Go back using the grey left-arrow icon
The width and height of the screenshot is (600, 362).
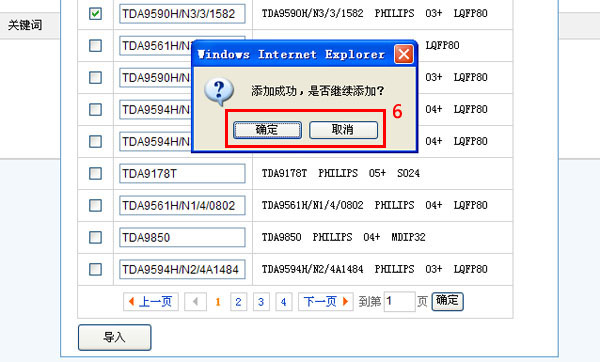[x=196, y=302]
